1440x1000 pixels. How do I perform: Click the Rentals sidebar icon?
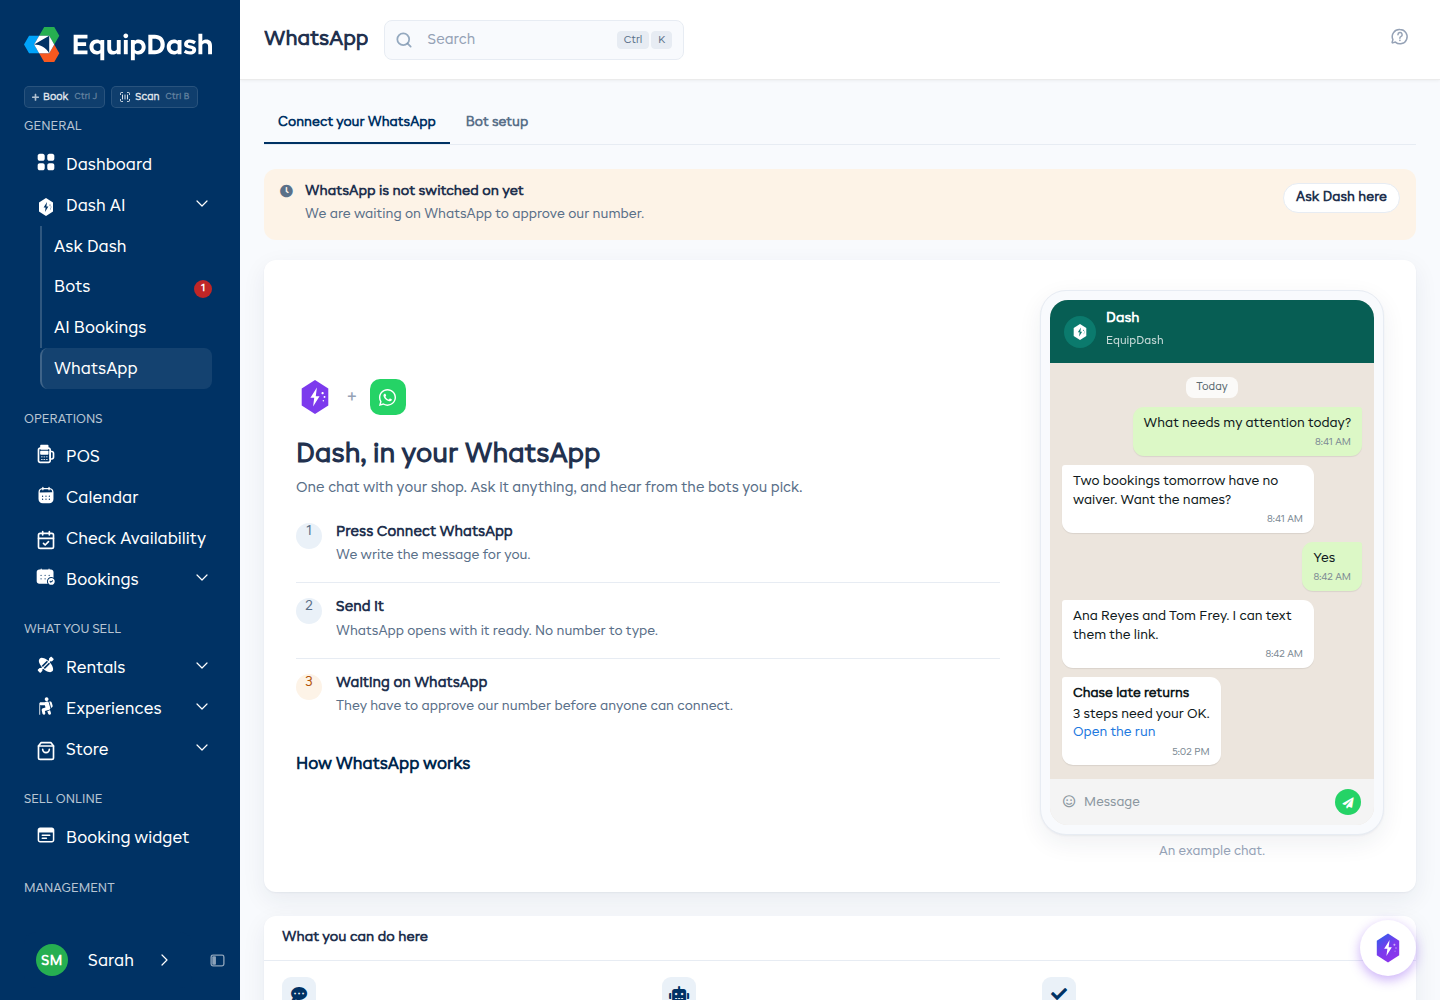click(x=46, y=666)
